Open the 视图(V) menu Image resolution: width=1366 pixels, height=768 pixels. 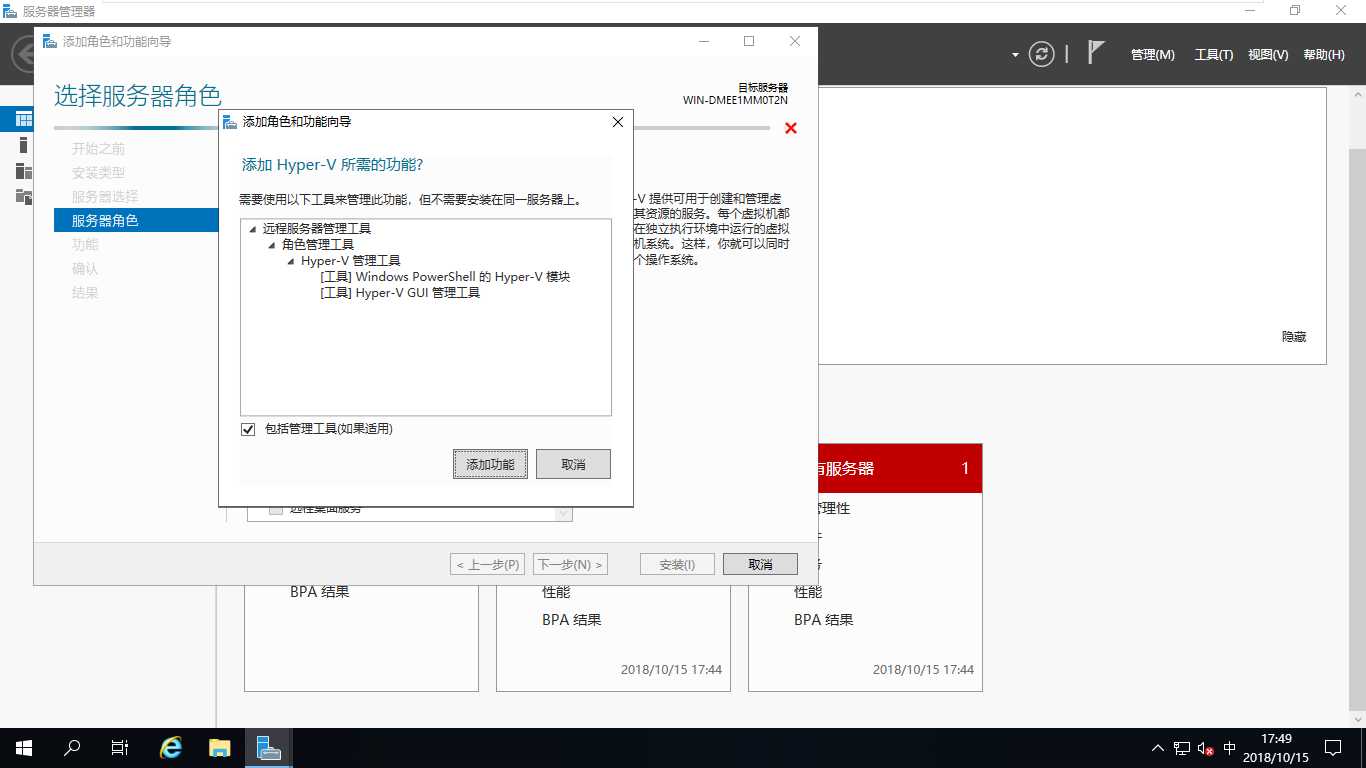1268,55
